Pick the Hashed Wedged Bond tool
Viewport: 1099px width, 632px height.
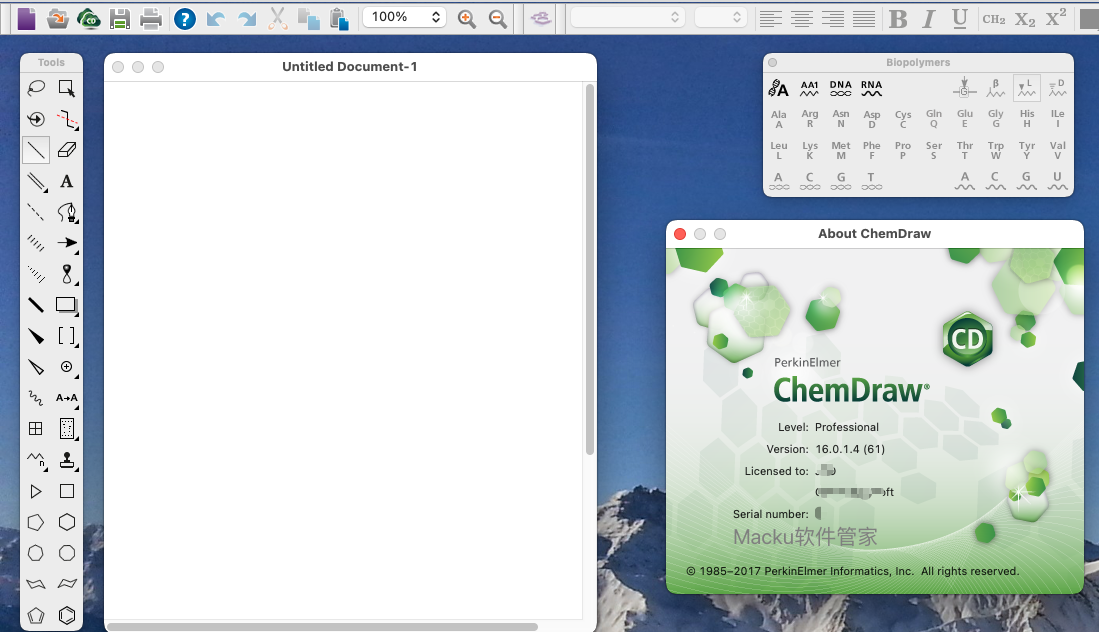click(x=36, y=274)
